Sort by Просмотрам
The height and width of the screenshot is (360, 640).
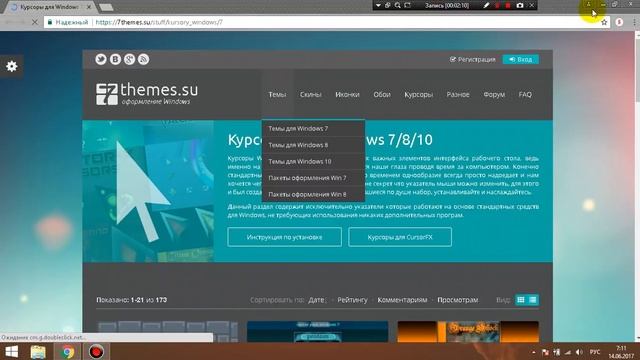[458, 300]
